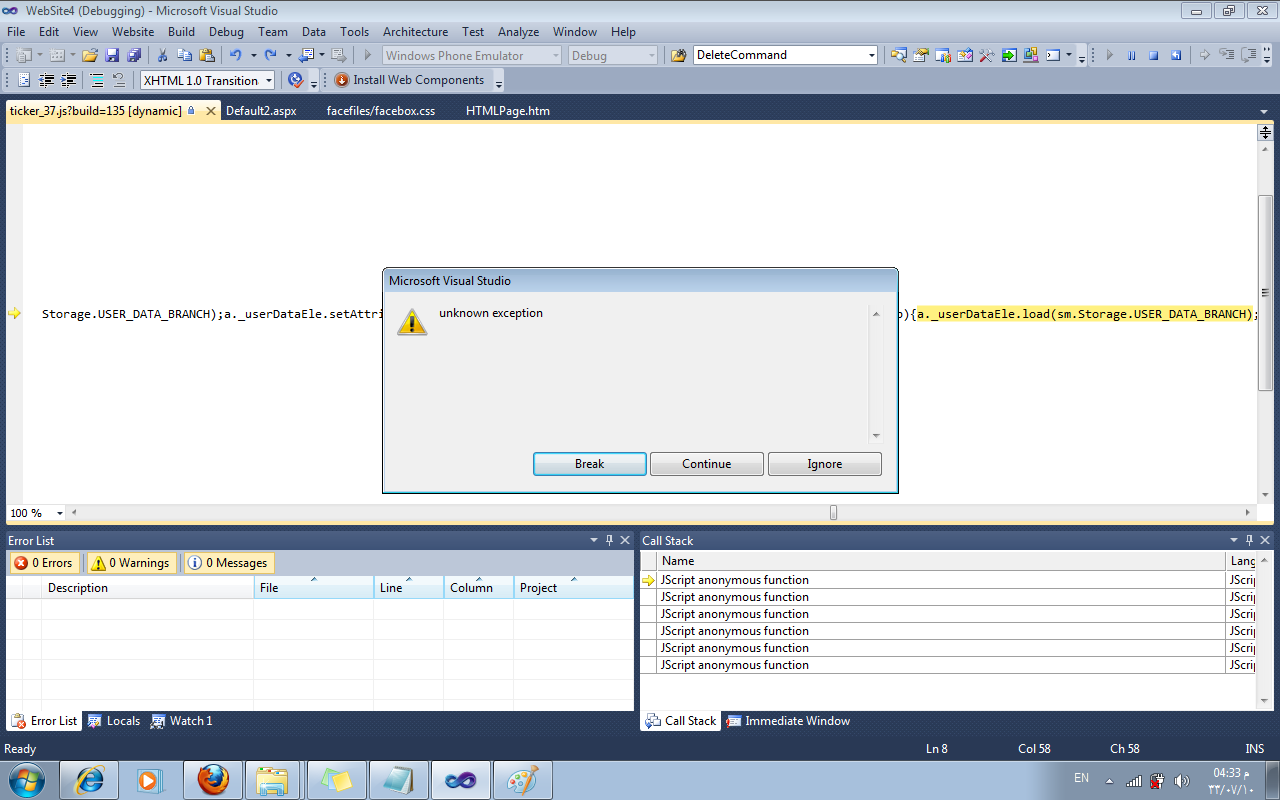Click the Description column header in Error List
Viewport: 1280px width, 800px height.
147,588
